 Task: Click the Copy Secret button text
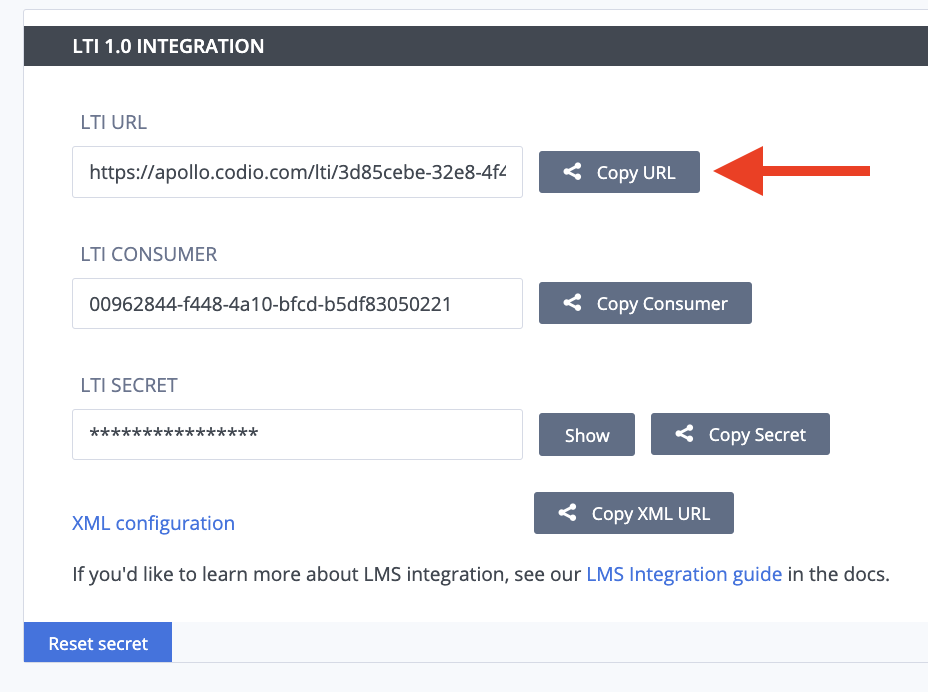(x=757, y=435)
